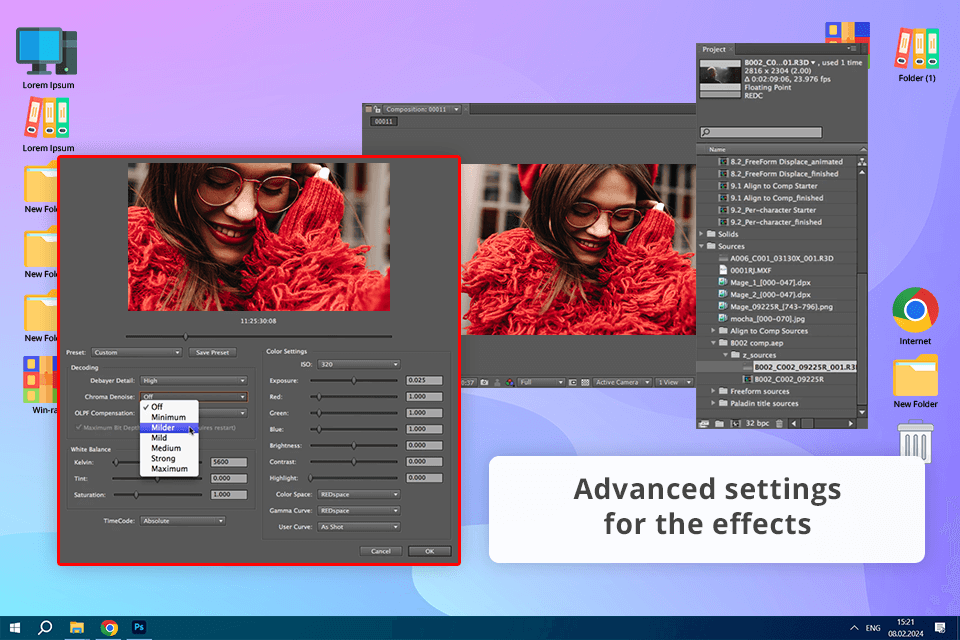This screenshot has height=640, width=960.
Task: Expand the Solids folder
Action: pyautogui.click(x=702, y=234)
